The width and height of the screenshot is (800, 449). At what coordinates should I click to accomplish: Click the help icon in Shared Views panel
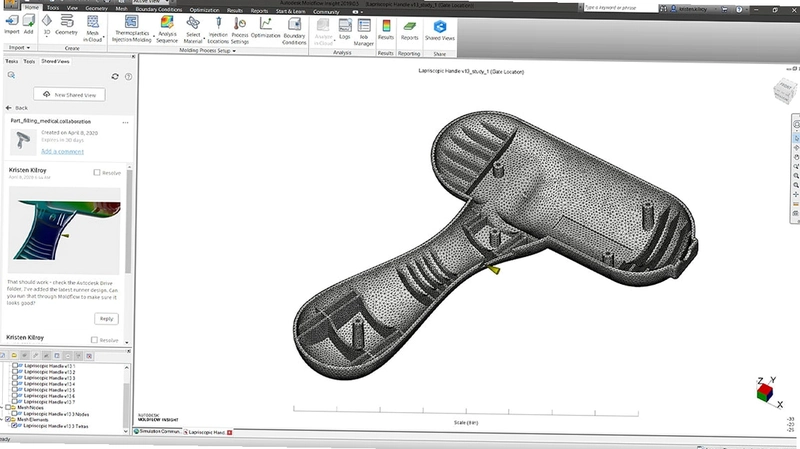(129, 77)
